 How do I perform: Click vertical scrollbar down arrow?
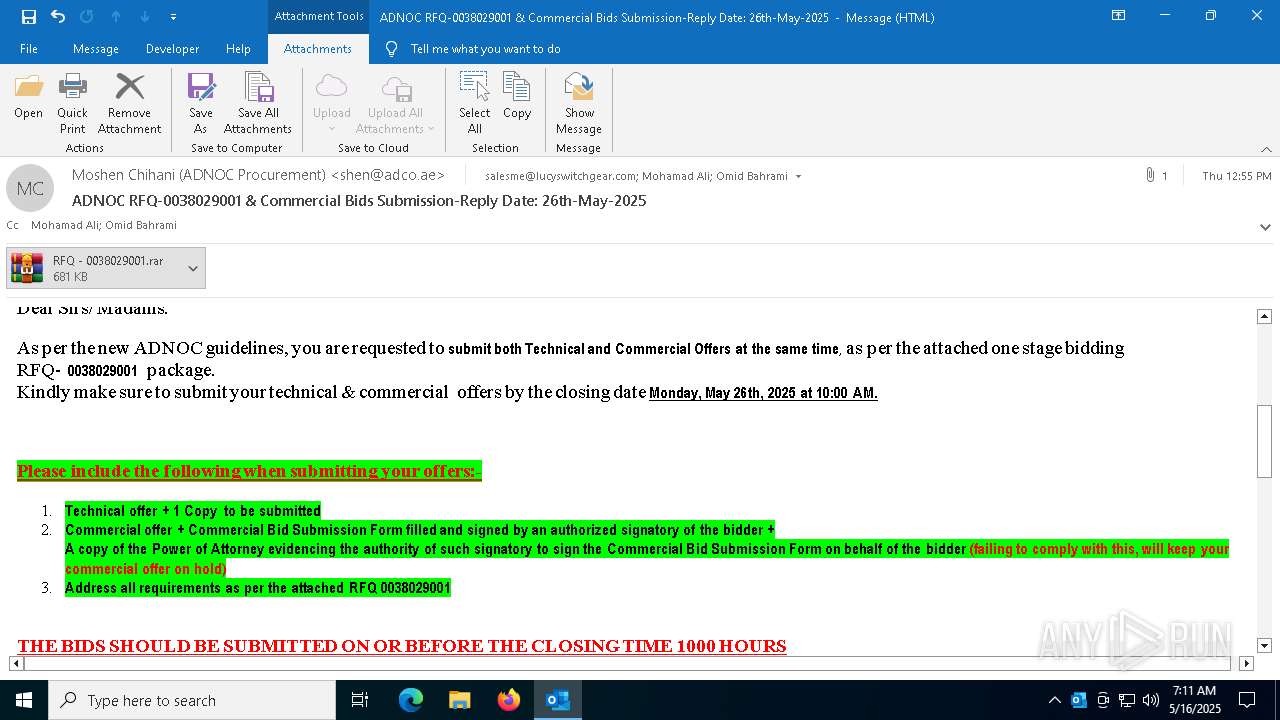(1264, 646)
